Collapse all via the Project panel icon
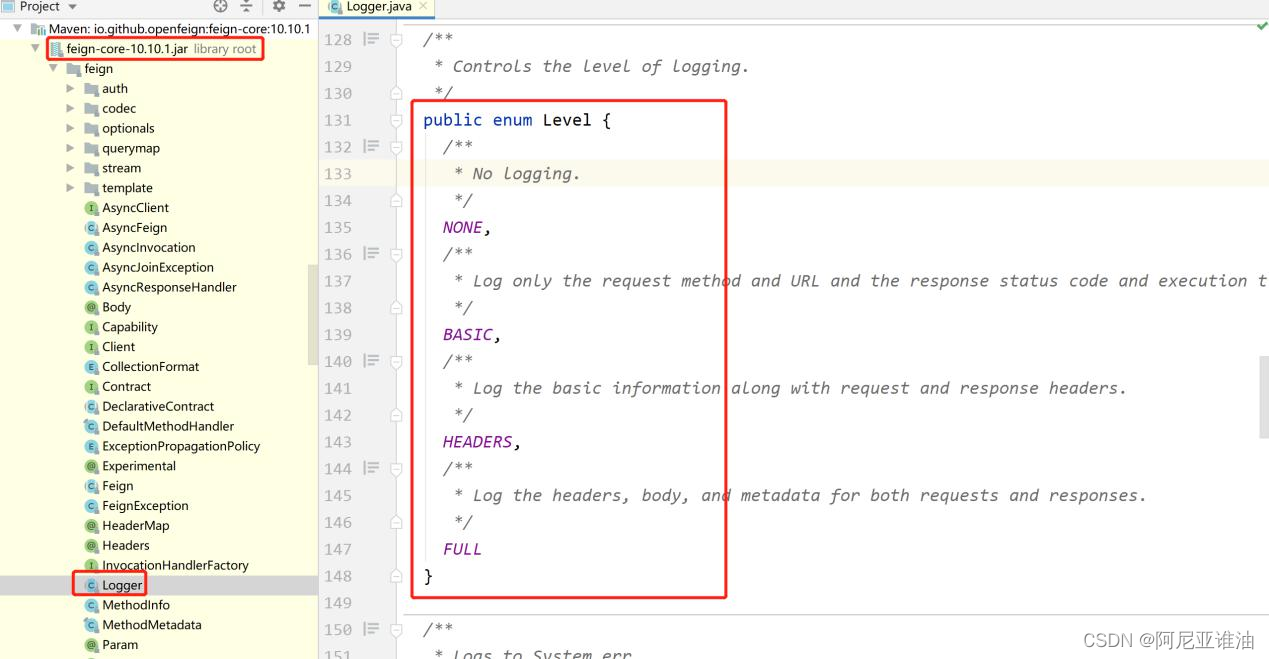Image resolution: width=1269 pixels, height=659 pixels. [x=247, y=6]
